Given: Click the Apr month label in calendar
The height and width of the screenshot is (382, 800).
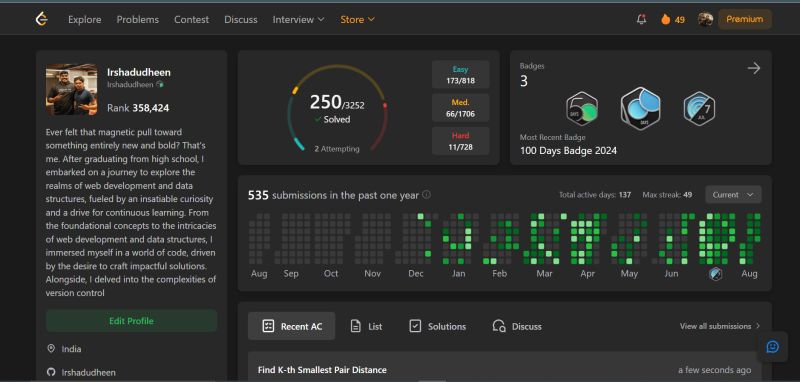Looking at the screenshot, I should (x=587, y=274).
